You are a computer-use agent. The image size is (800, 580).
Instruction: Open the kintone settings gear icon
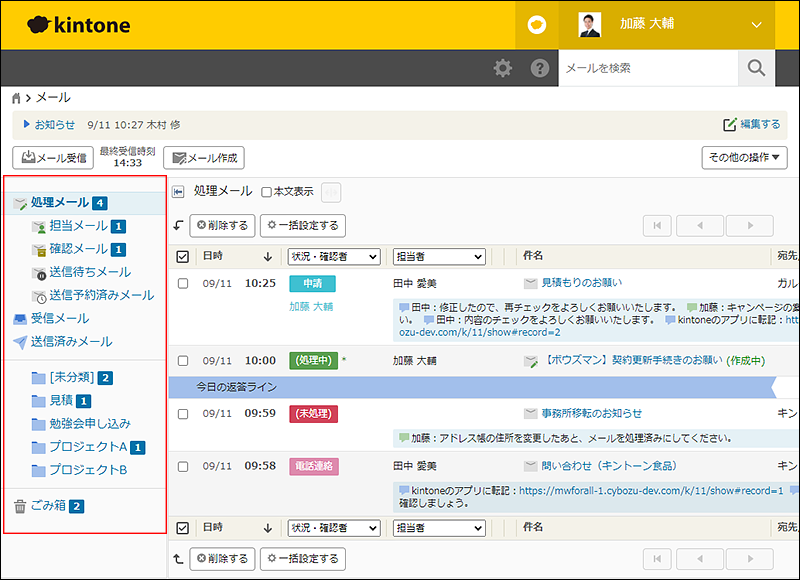[500, 68]
